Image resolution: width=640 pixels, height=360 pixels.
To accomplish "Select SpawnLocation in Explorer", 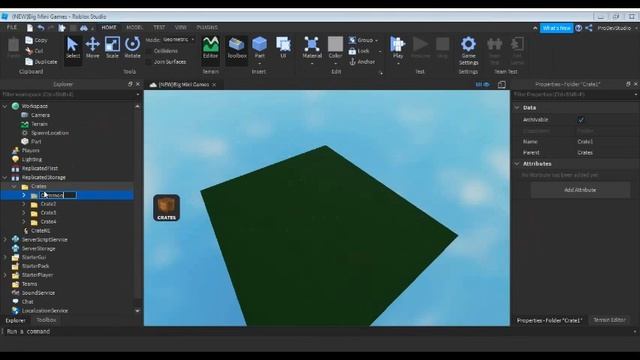I will pyautogui.click(x=49, y=133).
